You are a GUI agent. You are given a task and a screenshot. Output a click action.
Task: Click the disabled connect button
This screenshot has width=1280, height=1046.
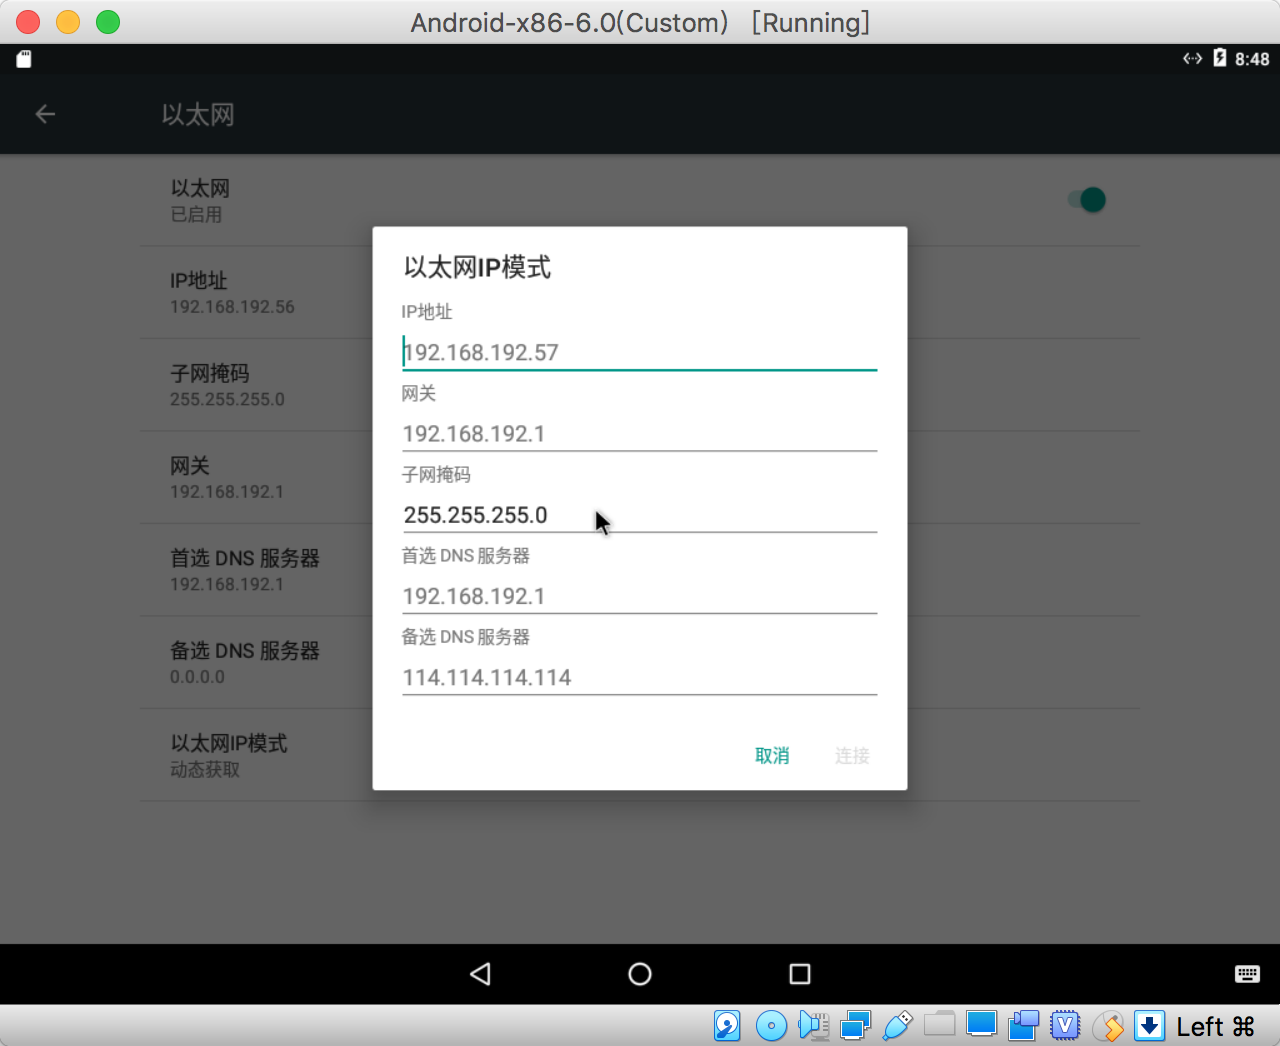tap(852, 756)
